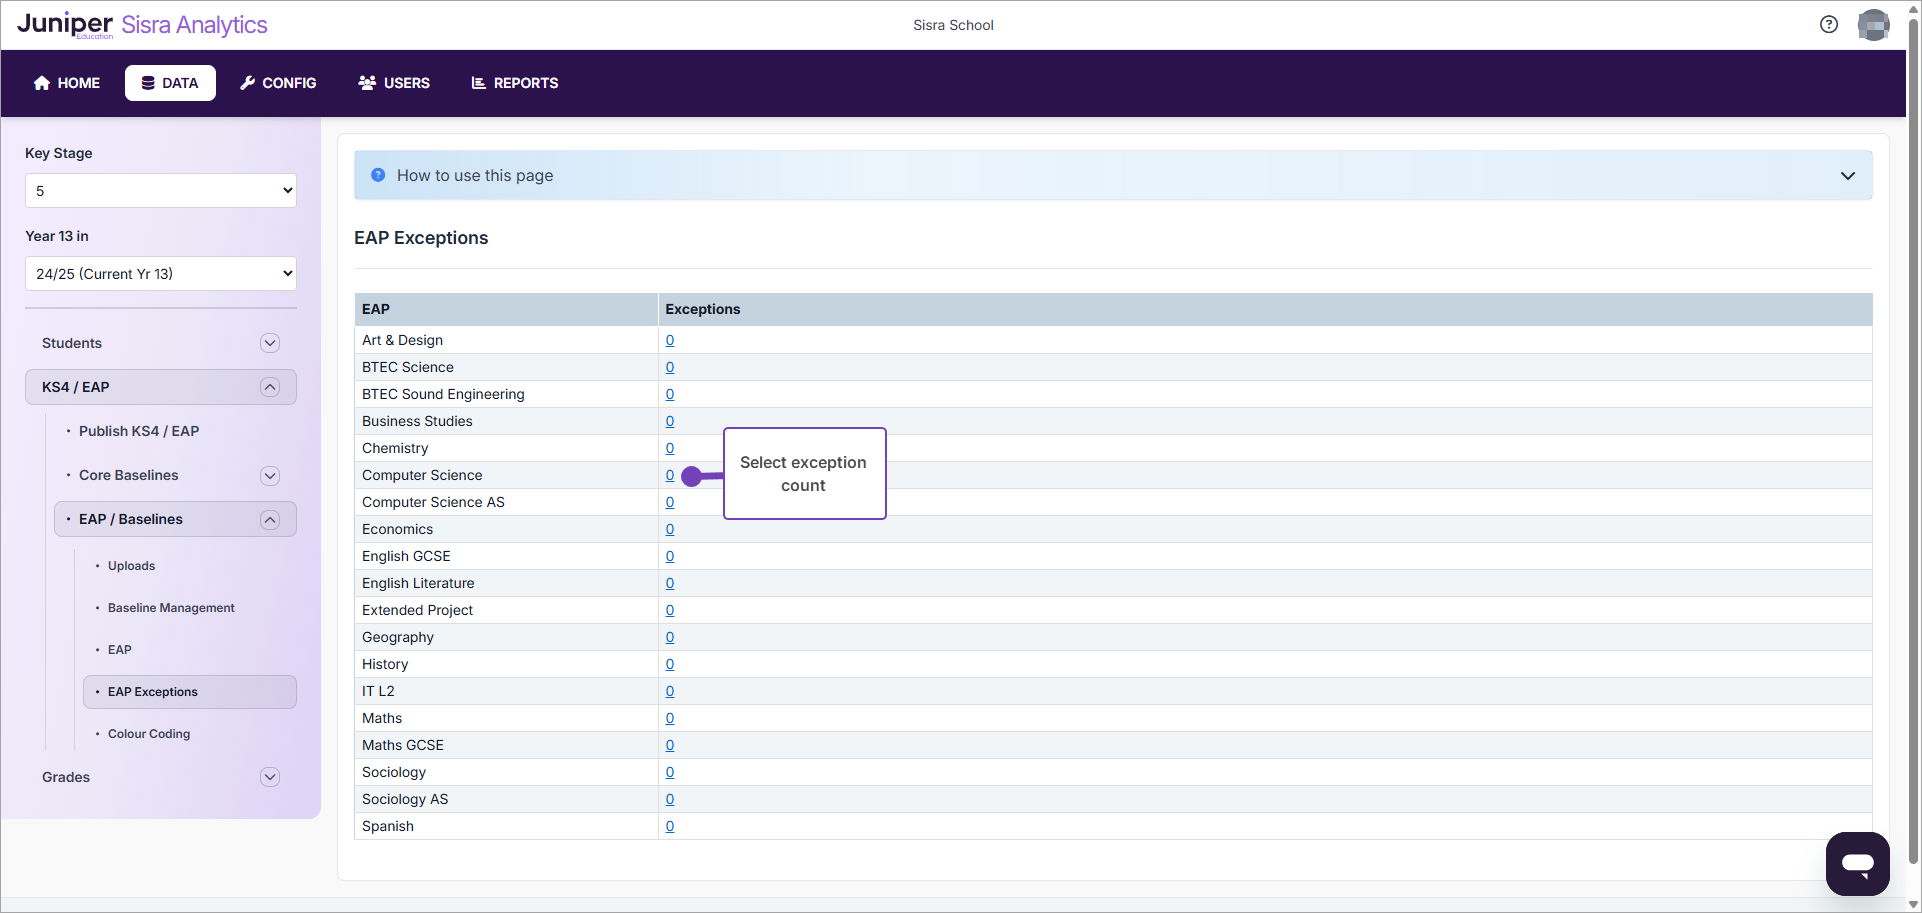Viewport: 1922px width, 913px height.
Task: Click Computer Science exception count link
Action: (x=670, y=475)
